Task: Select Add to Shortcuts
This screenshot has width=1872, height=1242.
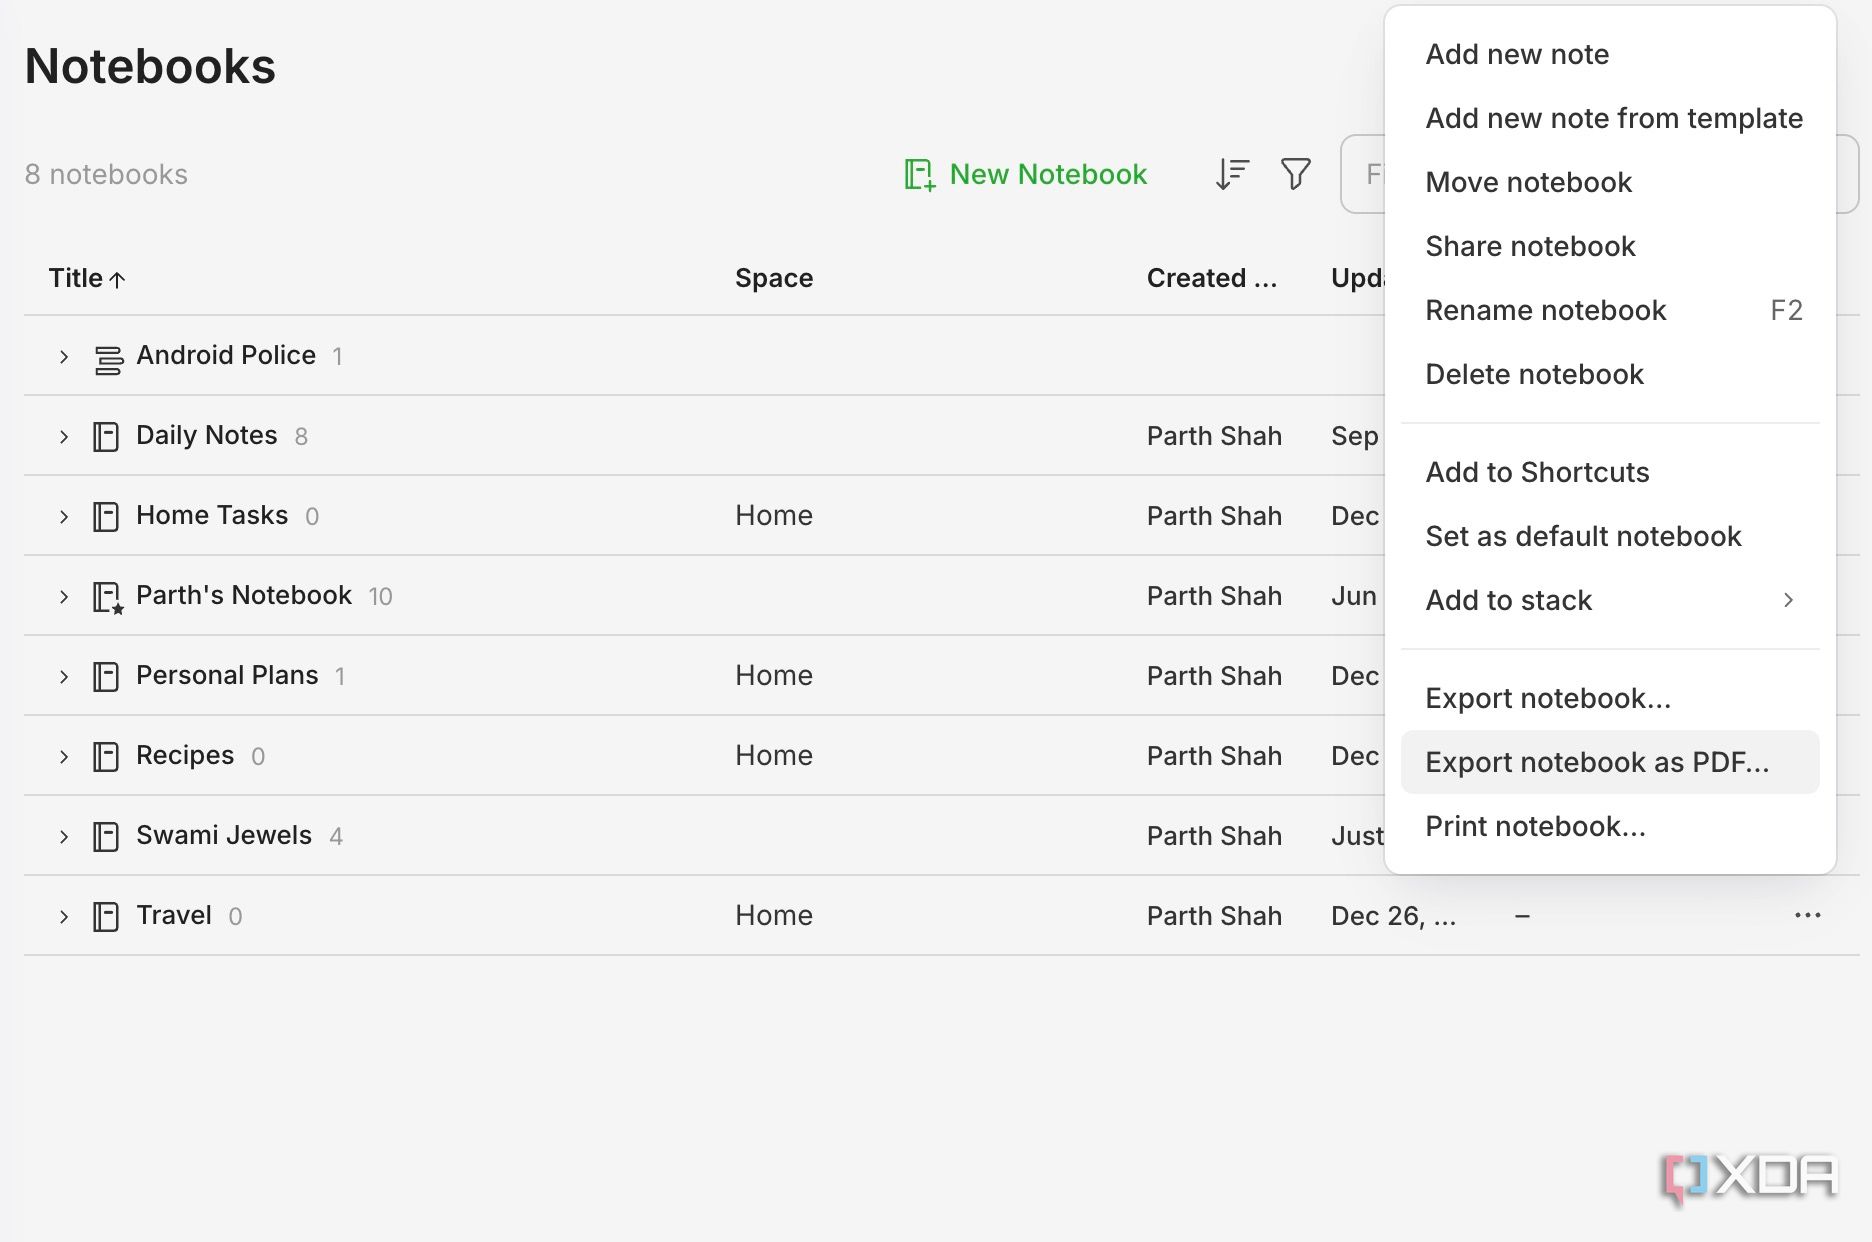Action: click(x=1610, y=472)
